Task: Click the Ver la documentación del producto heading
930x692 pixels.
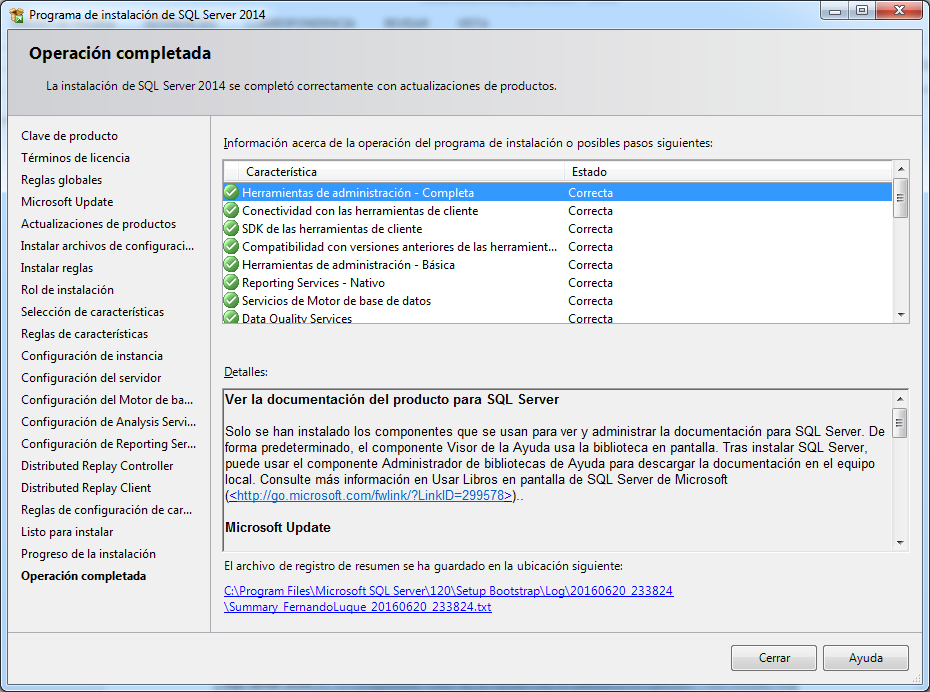Action: click(392, 399)
